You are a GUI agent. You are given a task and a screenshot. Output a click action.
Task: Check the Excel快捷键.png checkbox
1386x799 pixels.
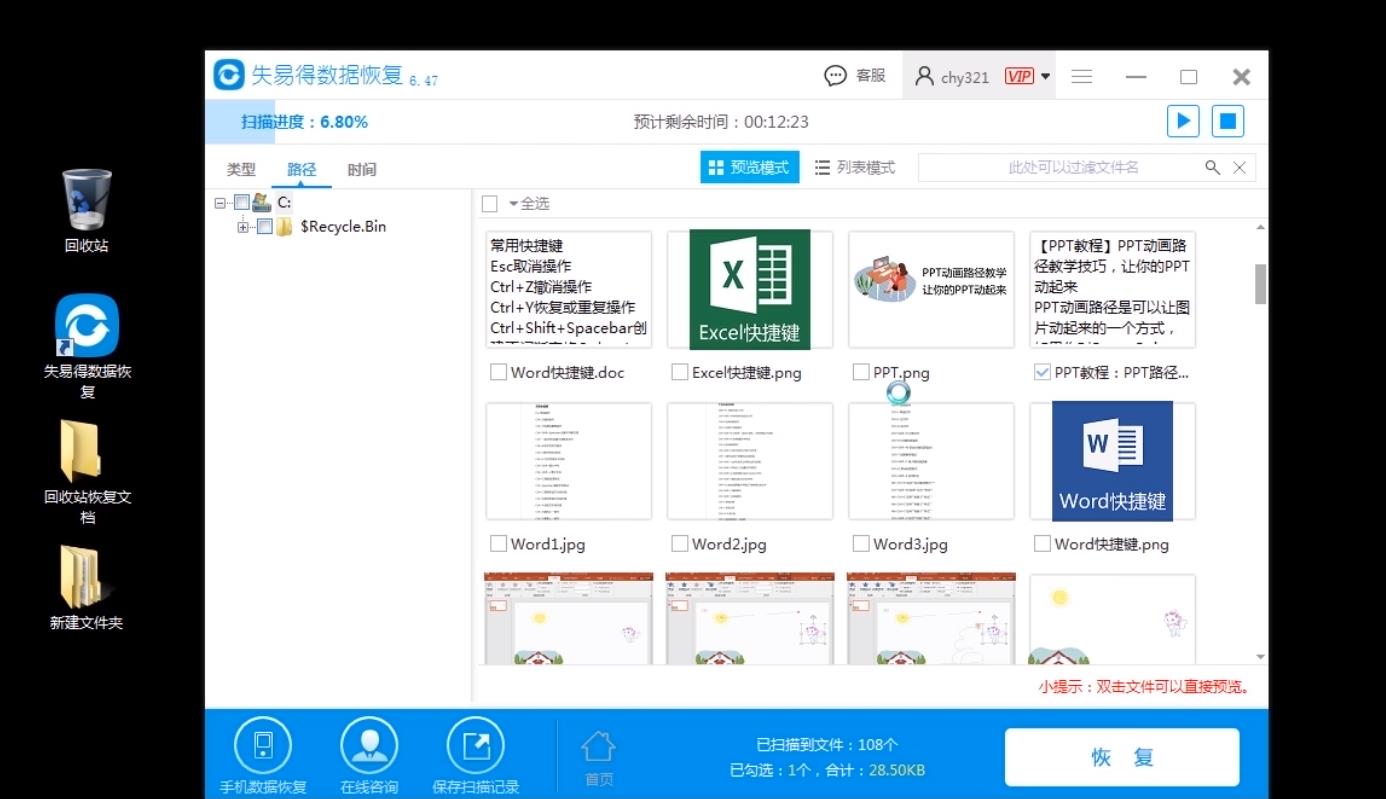tap(680, 373)
